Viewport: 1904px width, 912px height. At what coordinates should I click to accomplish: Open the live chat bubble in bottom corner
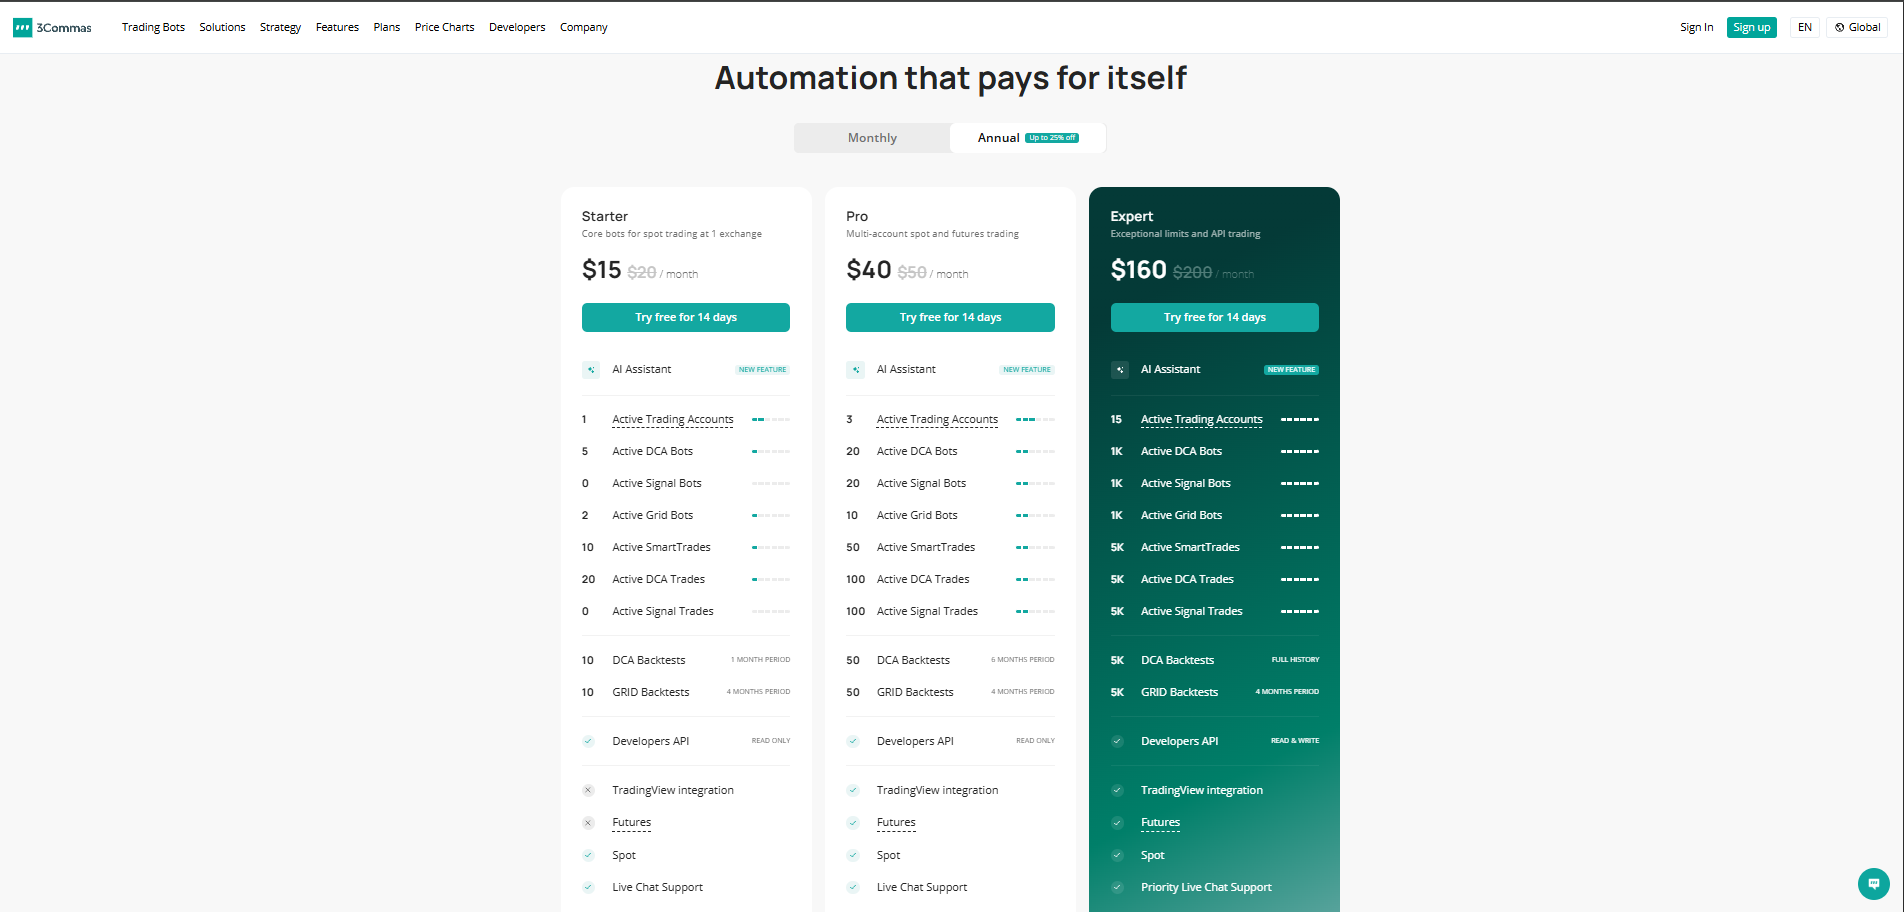click(1872, 884)
